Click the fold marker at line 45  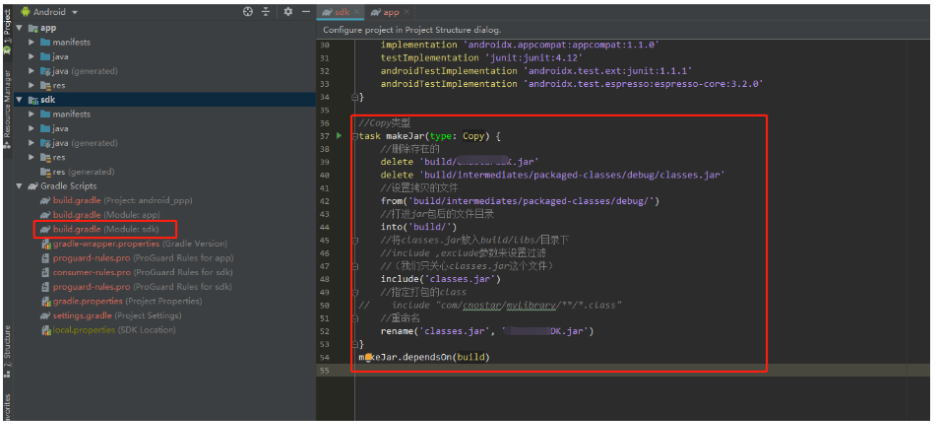pos(355,240)
